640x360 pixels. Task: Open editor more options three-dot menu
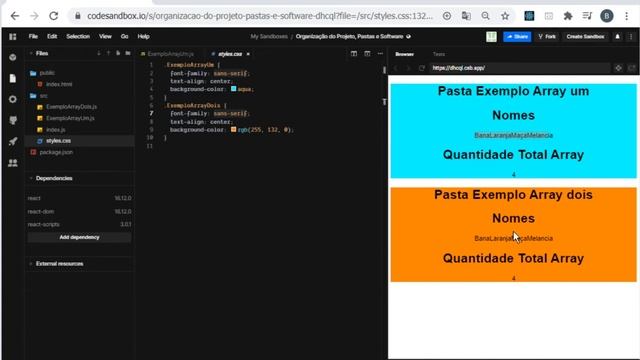pyautogui.click(x=380, y=54)
